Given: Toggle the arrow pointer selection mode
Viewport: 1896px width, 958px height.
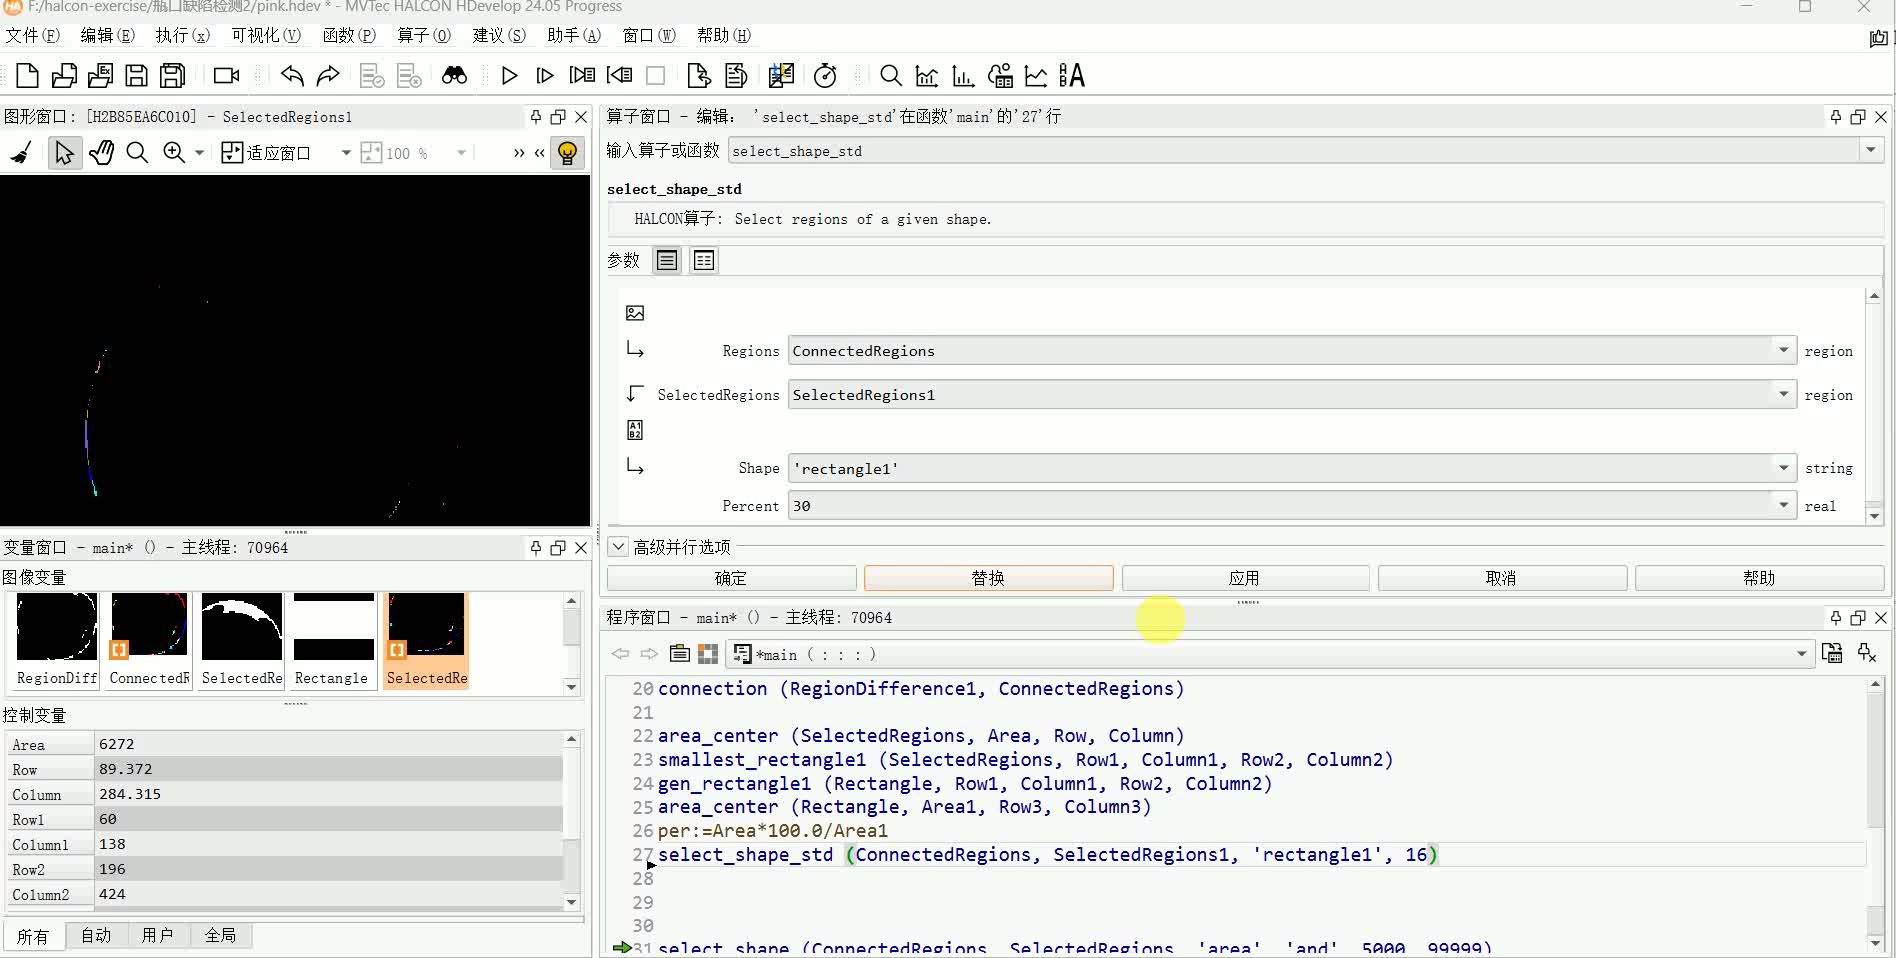Looking at the screenshot, I should click(64, 153).
